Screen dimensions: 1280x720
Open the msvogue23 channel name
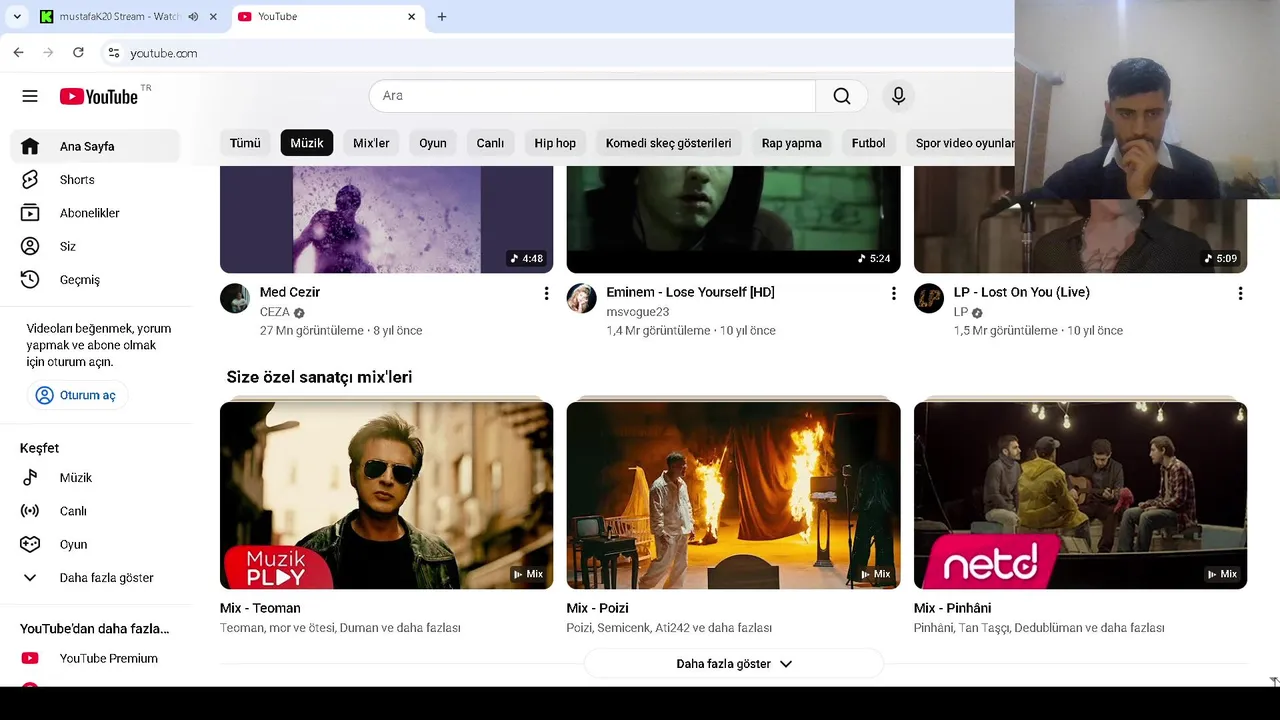pyautogui.click(x=637, y=312)
